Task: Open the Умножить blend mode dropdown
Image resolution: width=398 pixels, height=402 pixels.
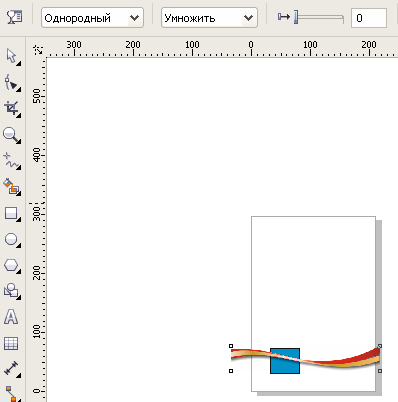Action: pyautogui.click(x=209, y=18)
